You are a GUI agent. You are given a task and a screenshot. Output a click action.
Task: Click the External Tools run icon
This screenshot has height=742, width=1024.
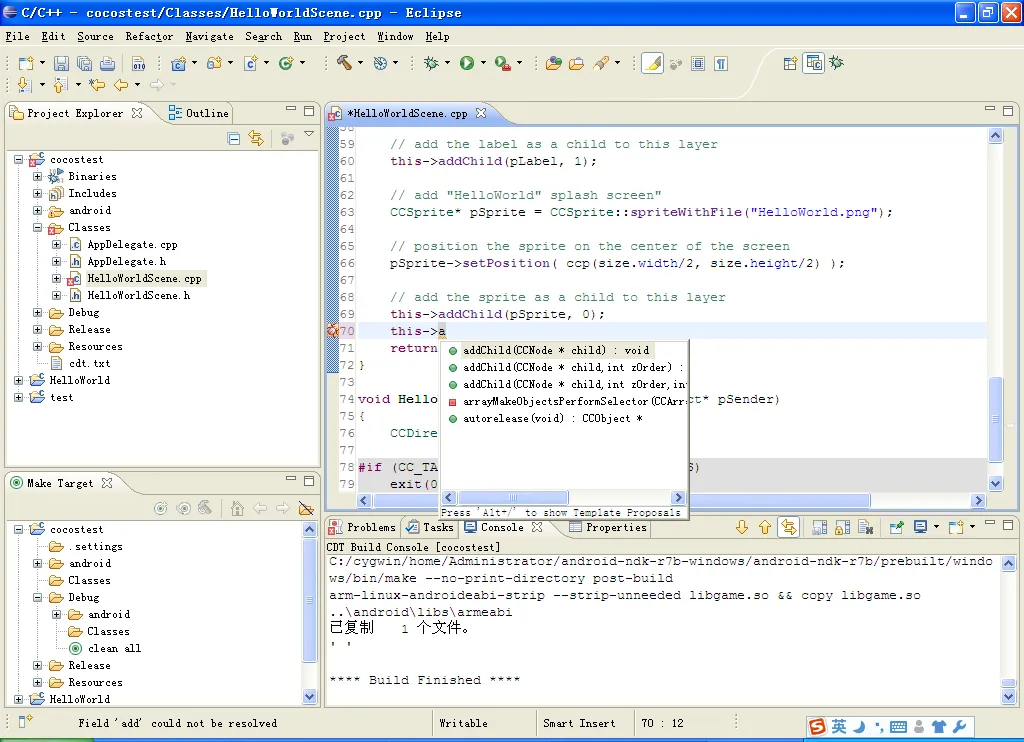pos(502,63)
